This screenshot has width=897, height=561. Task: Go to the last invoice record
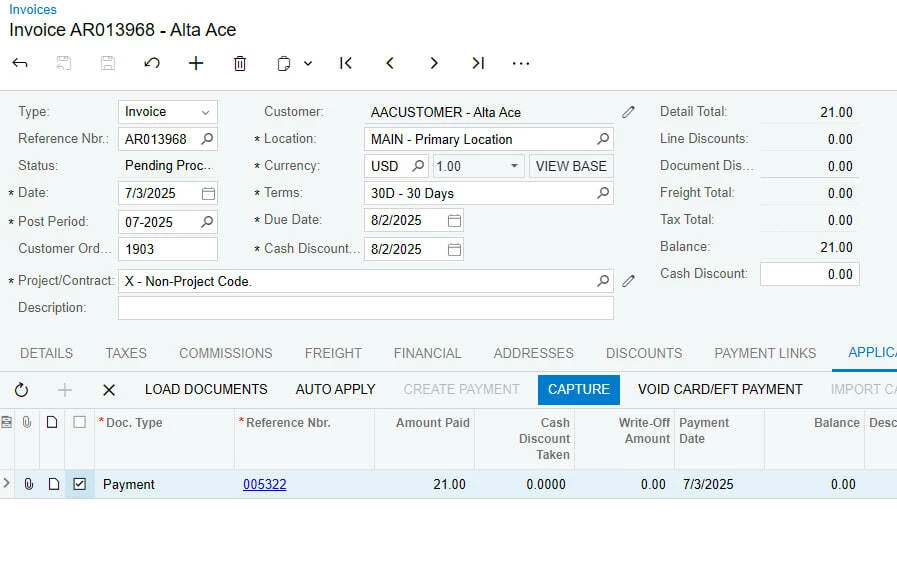[478, 63]
